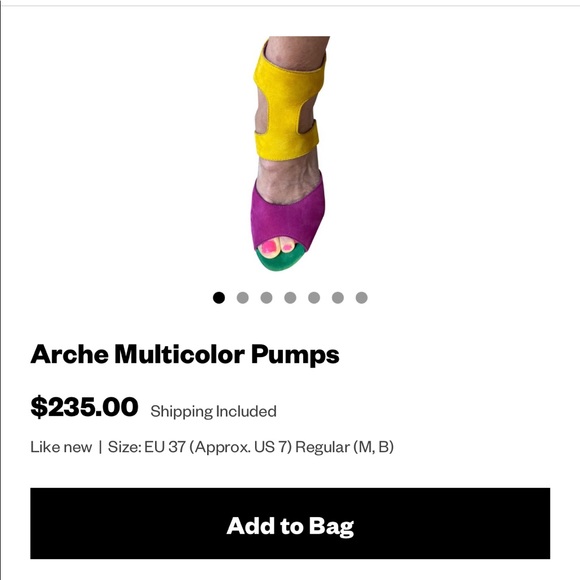Select the Size: EU 37 text

[x=146, y=447]
